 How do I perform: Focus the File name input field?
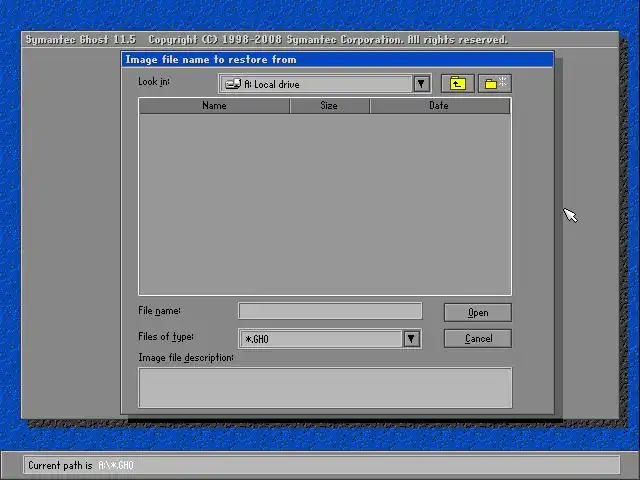tap(330, 311)
